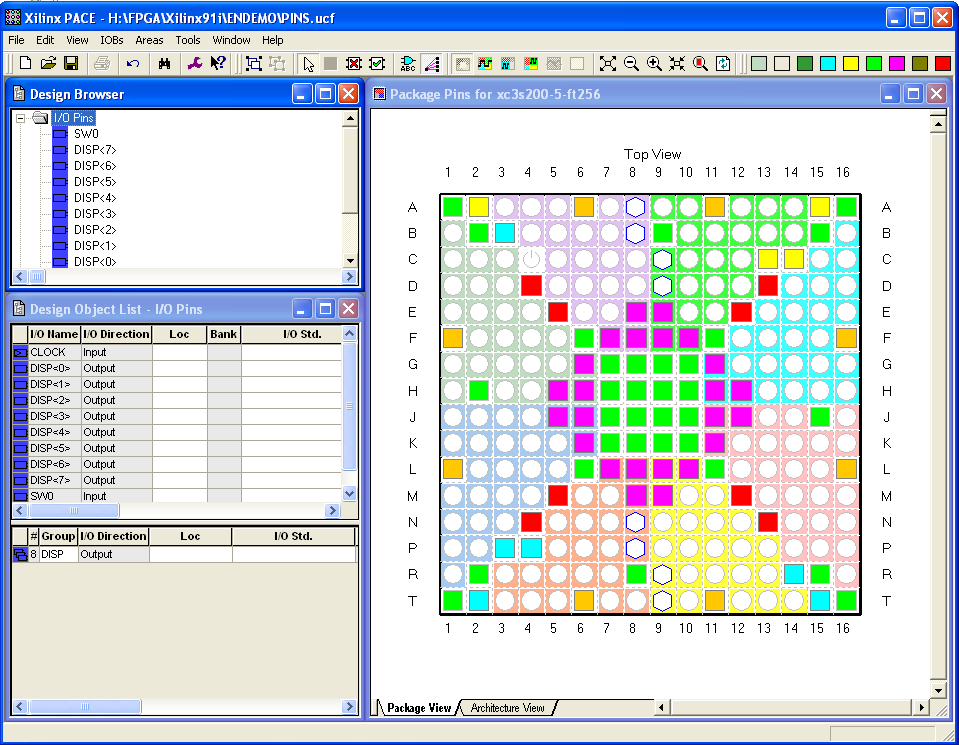Click the Bank column header
Screen dimensions: 959x745
coord(223,334)
